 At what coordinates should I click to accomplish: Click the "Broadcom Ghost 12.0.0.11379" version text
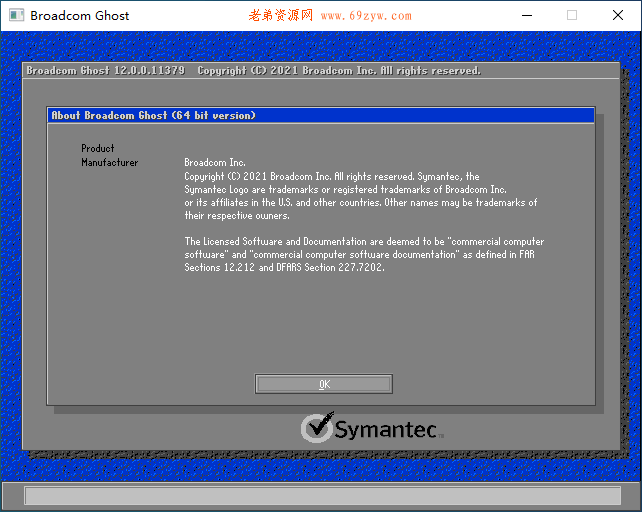pyautogui.click(x=106, y=70)
